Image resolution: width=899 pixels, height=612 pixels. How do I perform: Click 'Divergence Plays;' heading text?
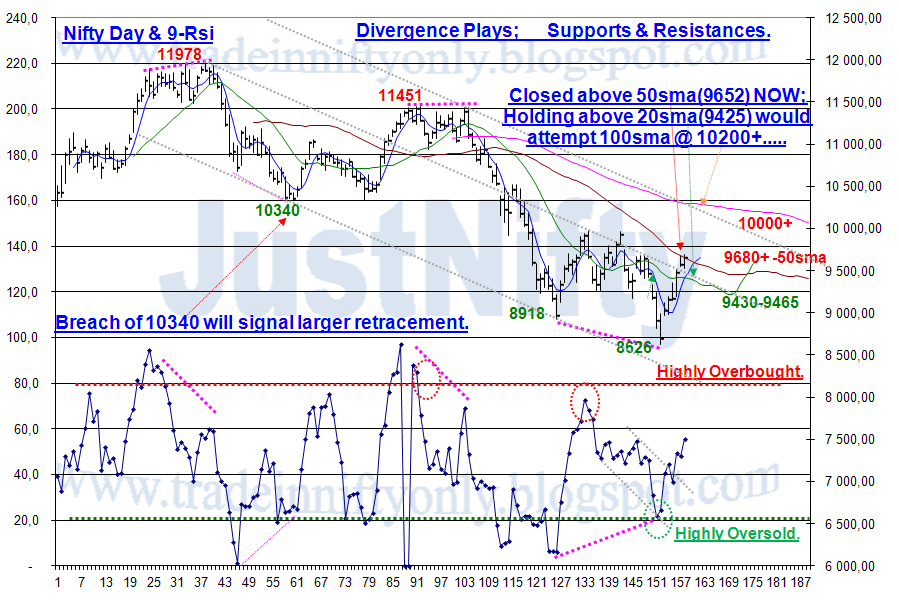(x=437, y=30)
